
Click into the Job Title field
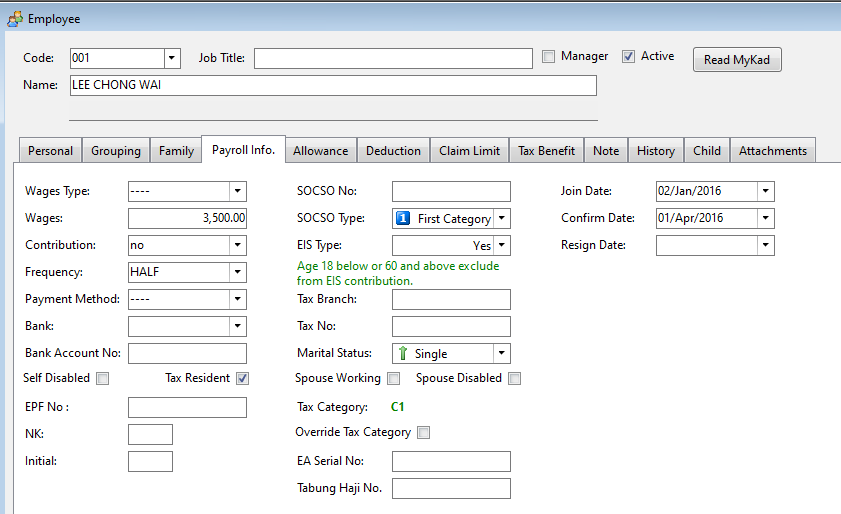tap(393, 59)
